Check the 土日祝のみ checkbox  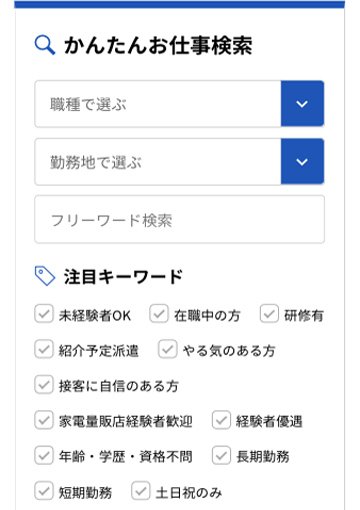[x=141, y=491]
